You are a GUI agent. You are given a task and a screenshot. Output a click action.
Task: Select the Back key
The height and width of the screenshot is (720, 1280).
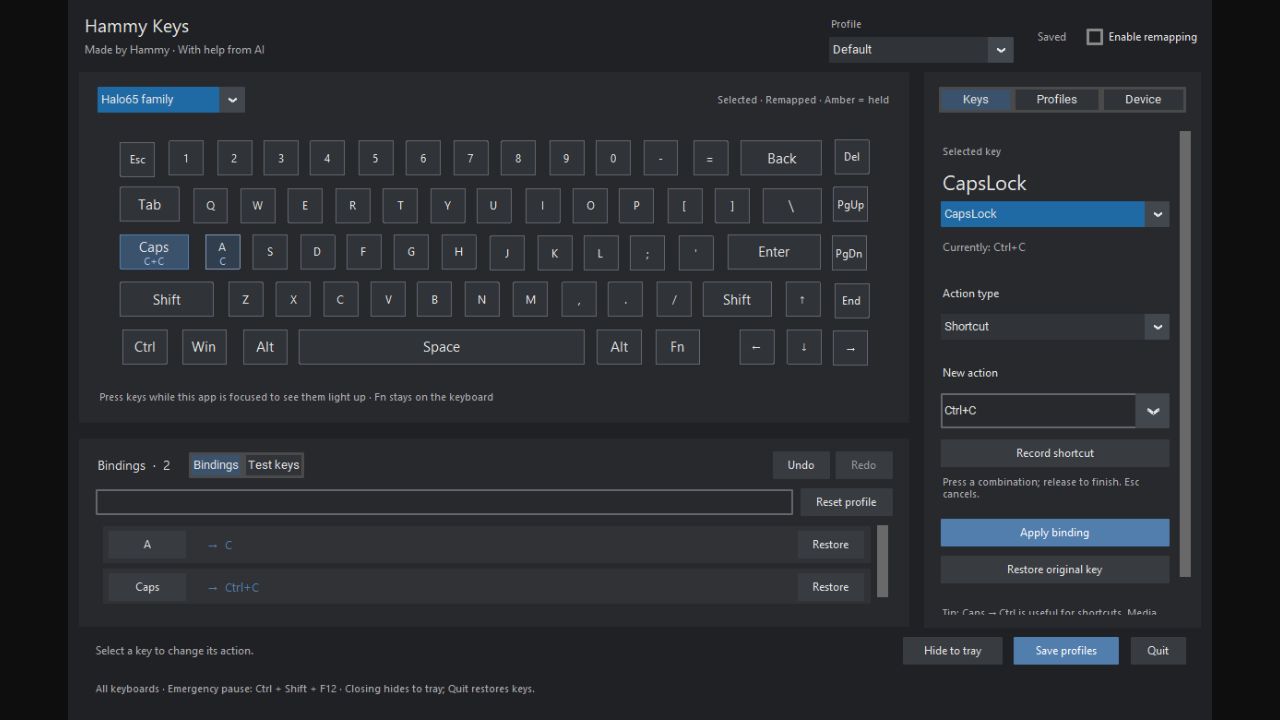click(x=781, y=158)
